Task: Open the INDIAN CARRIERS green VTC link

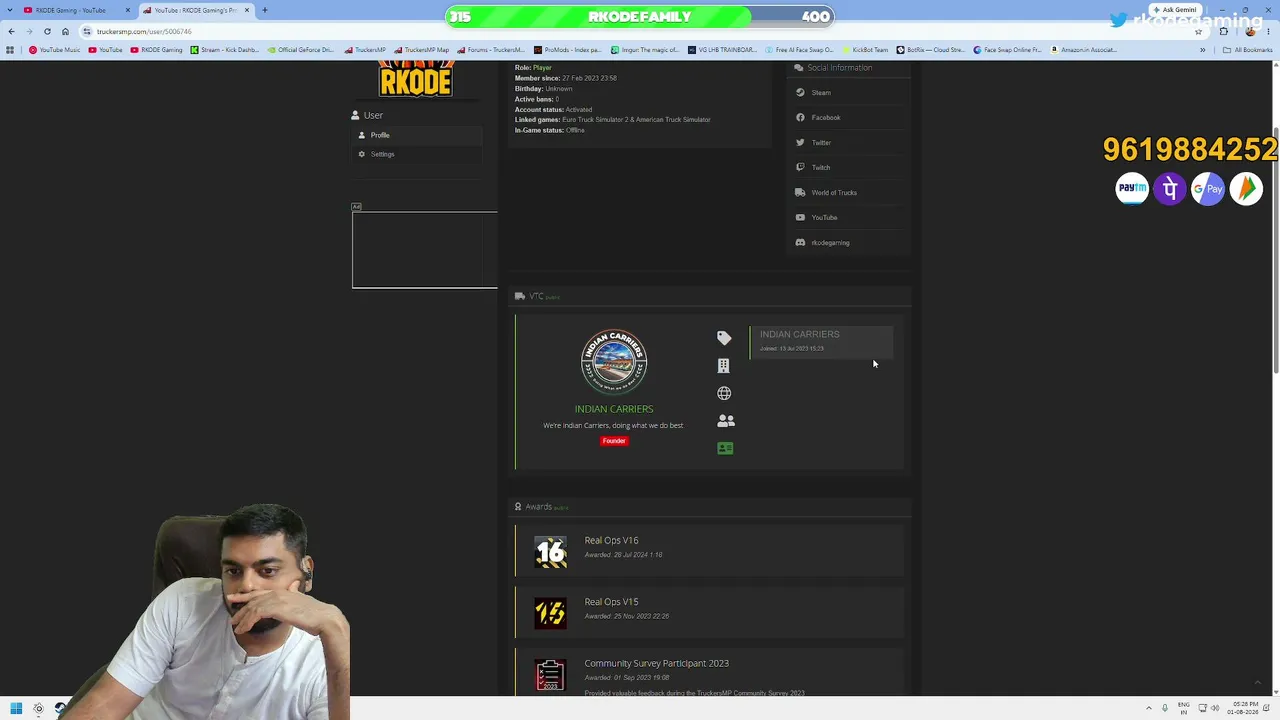Action: (614, 409)
